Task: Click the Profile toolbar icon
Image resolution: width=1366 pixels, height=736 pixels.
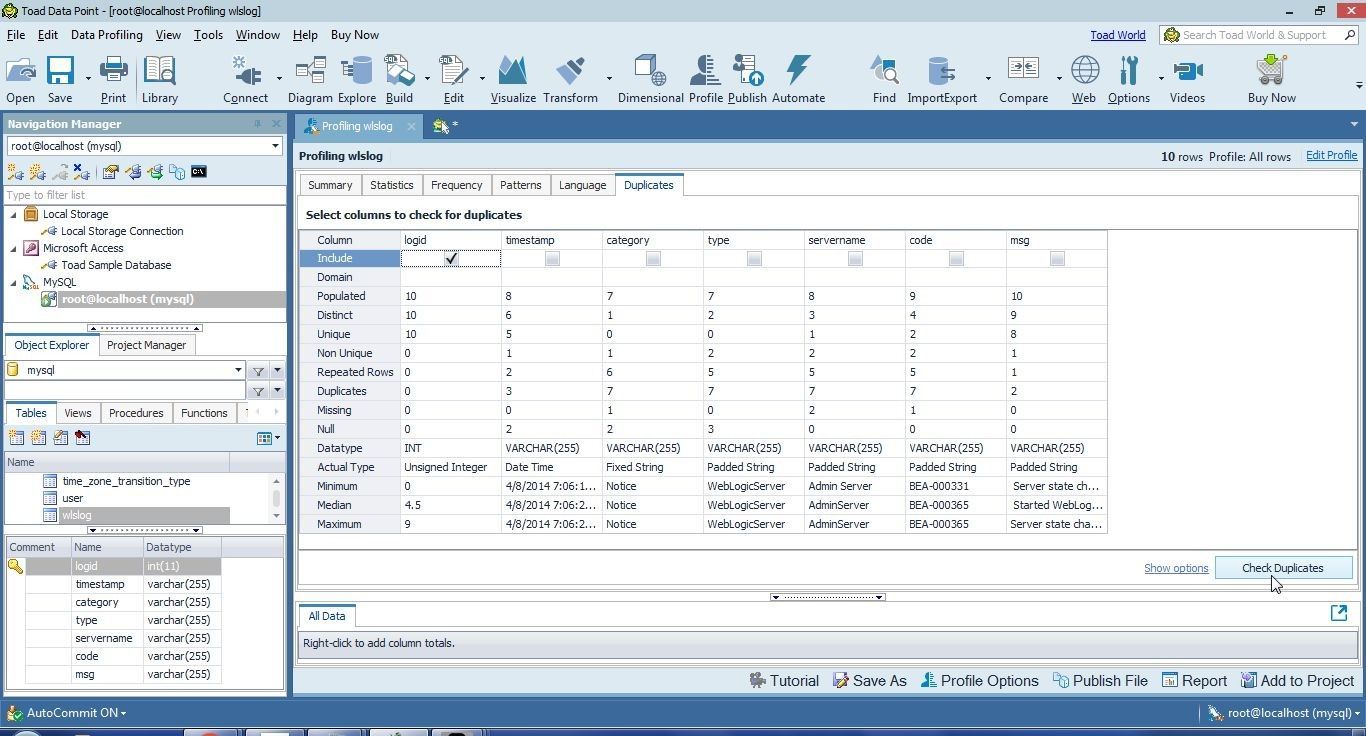Action: click(x=705, y=80)
